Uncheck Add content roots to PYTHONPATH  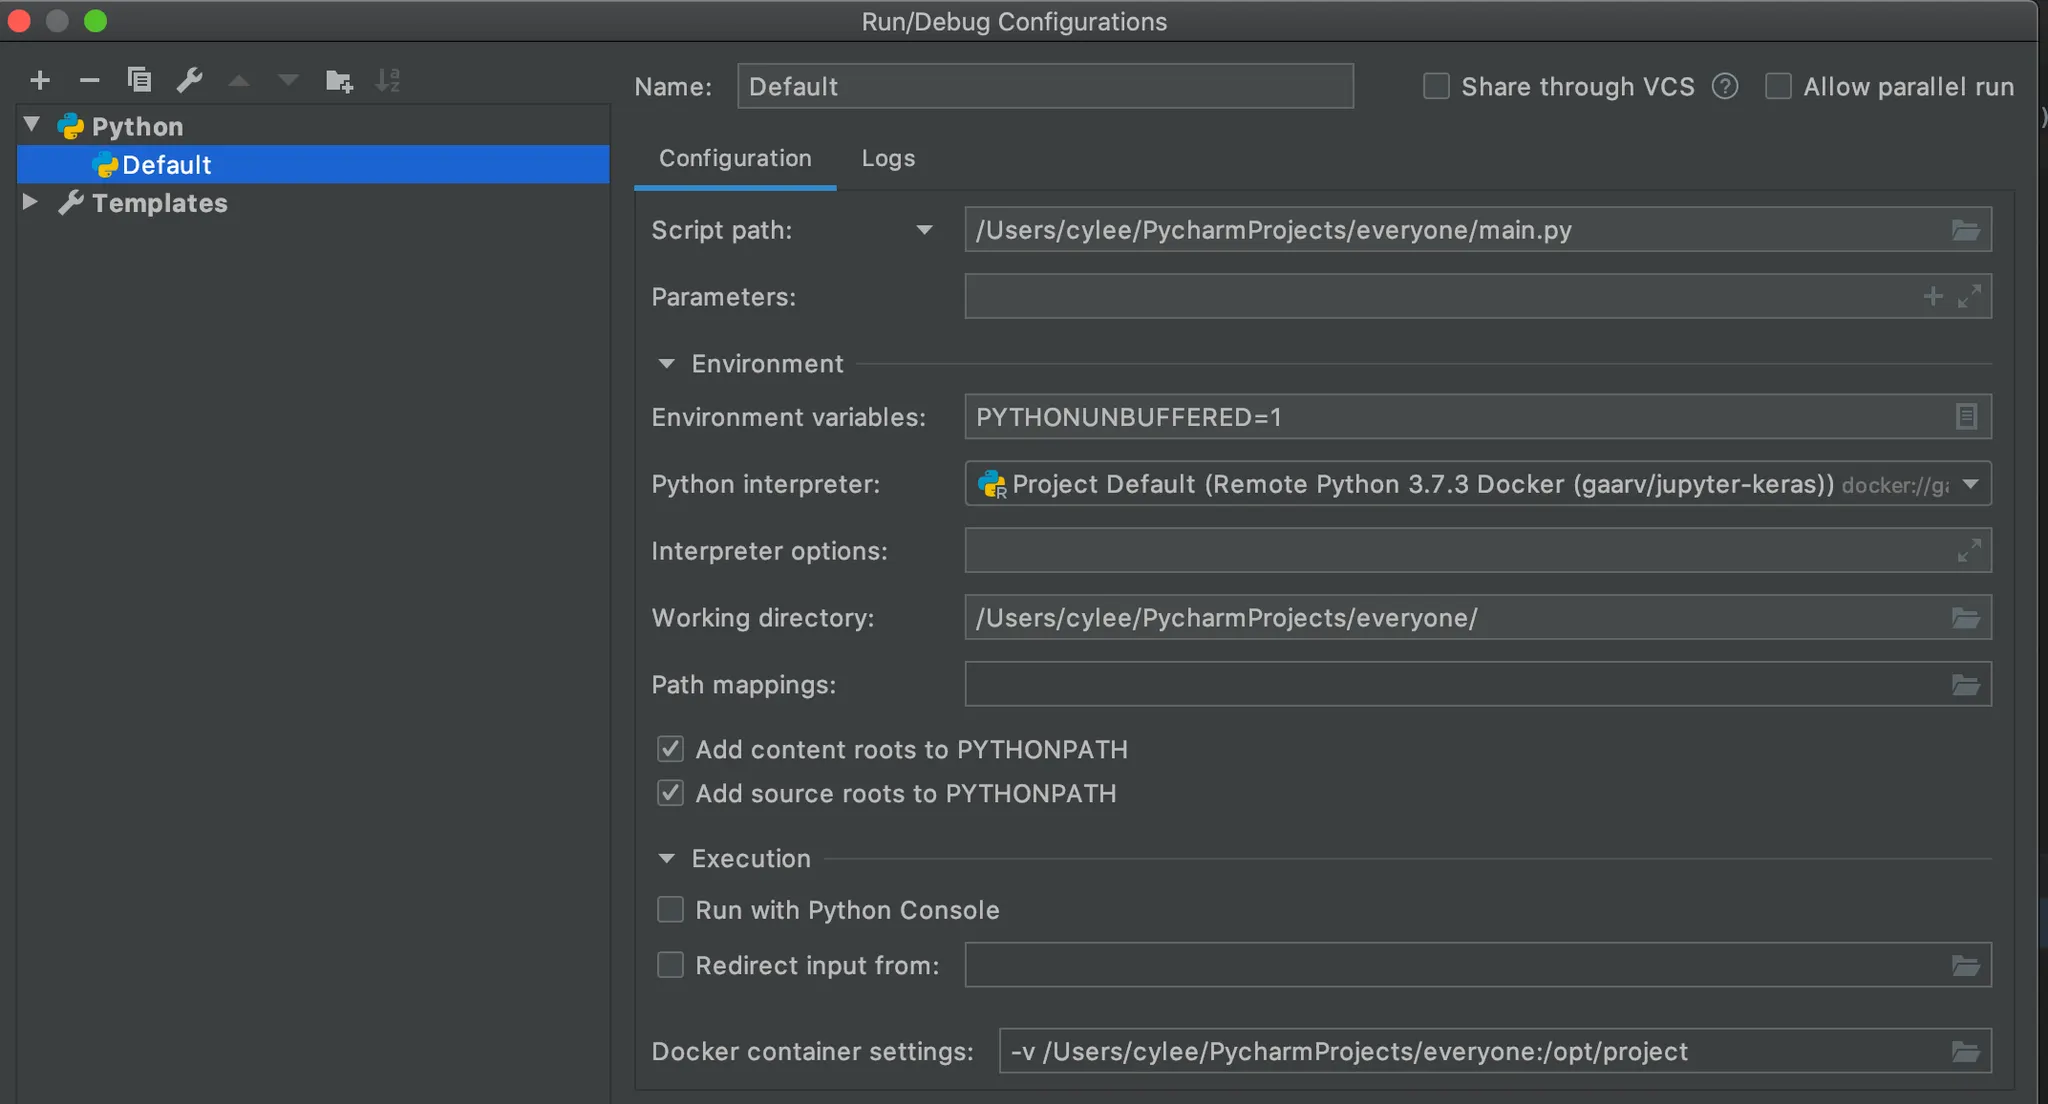(x=670, y=749)
